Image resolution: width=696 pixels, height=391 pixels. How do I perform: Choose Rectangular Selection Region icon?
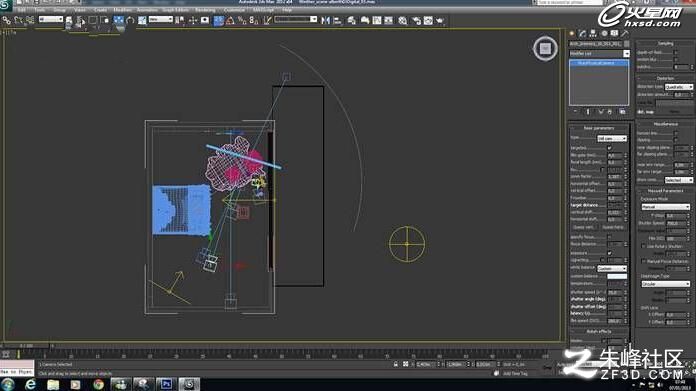92,20
